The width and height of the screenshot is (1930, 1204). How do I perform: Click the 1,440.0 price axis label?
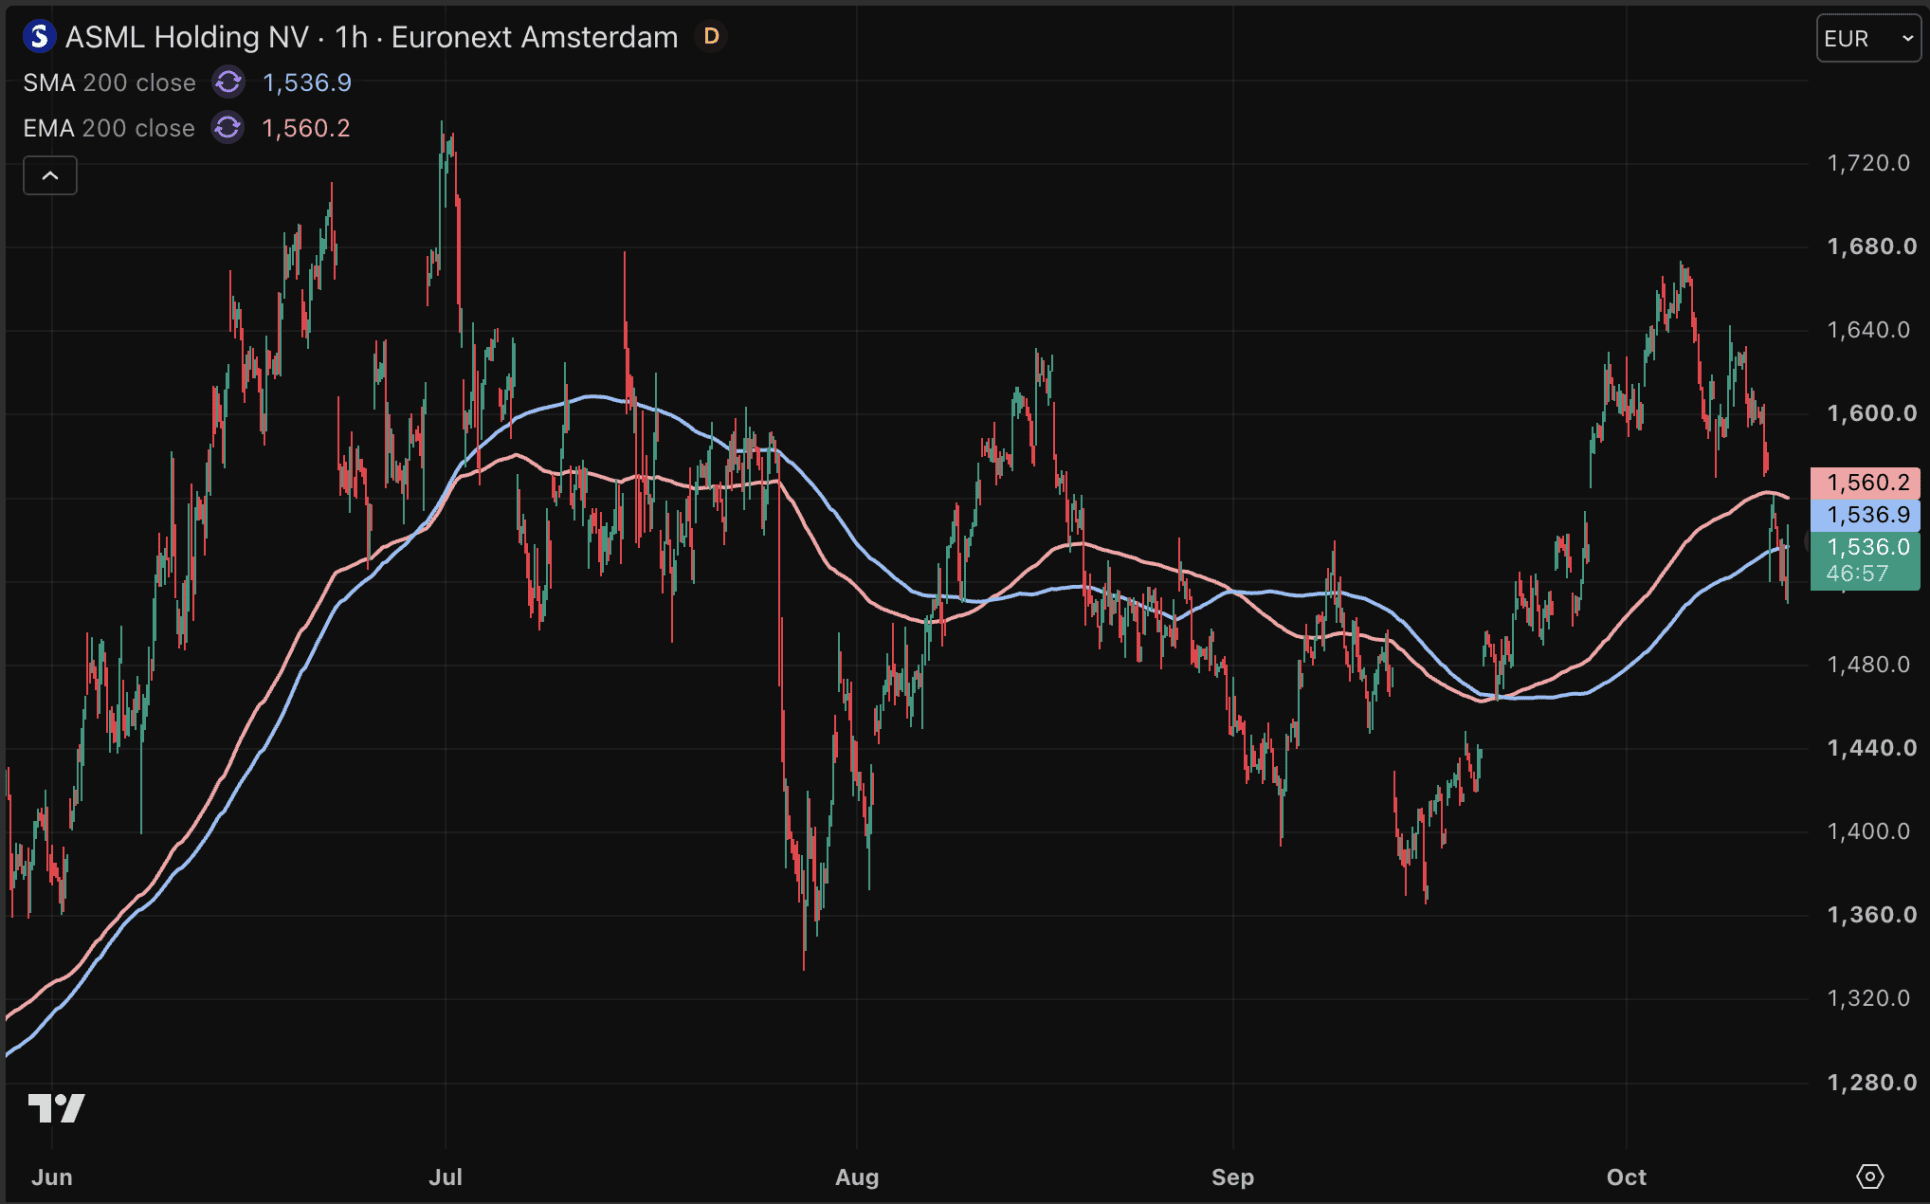(1871, 748)
